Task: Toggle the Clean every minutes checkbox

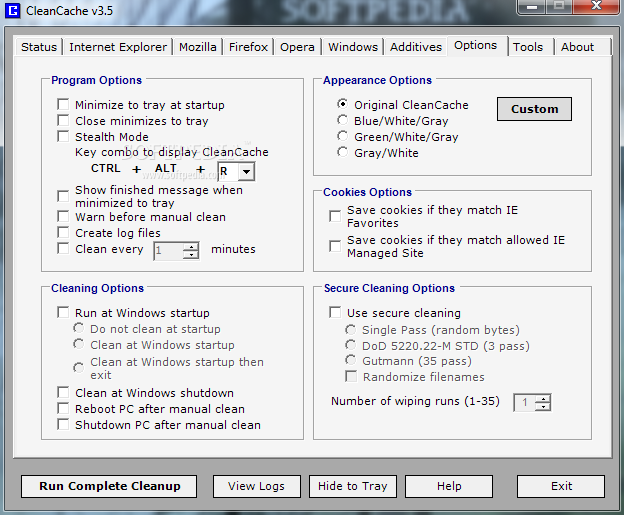Action: (x=63, y=249)
